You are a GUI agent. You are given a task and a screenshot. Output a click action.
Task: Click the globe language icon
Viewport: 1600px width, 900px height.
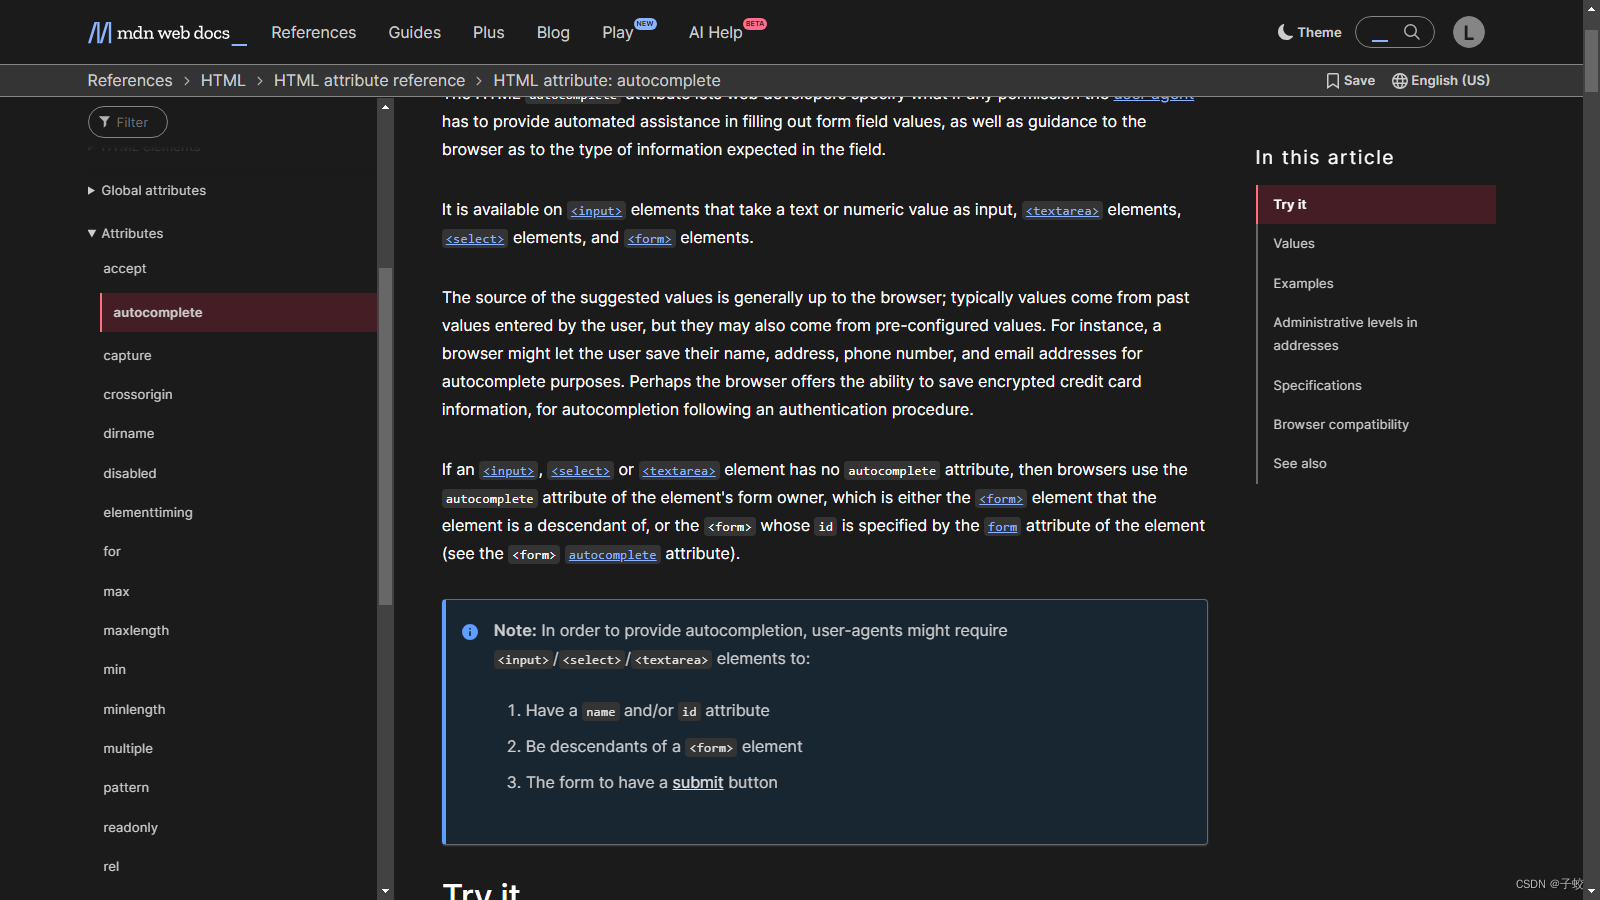pyautogui.click(x=1399, y=81)
